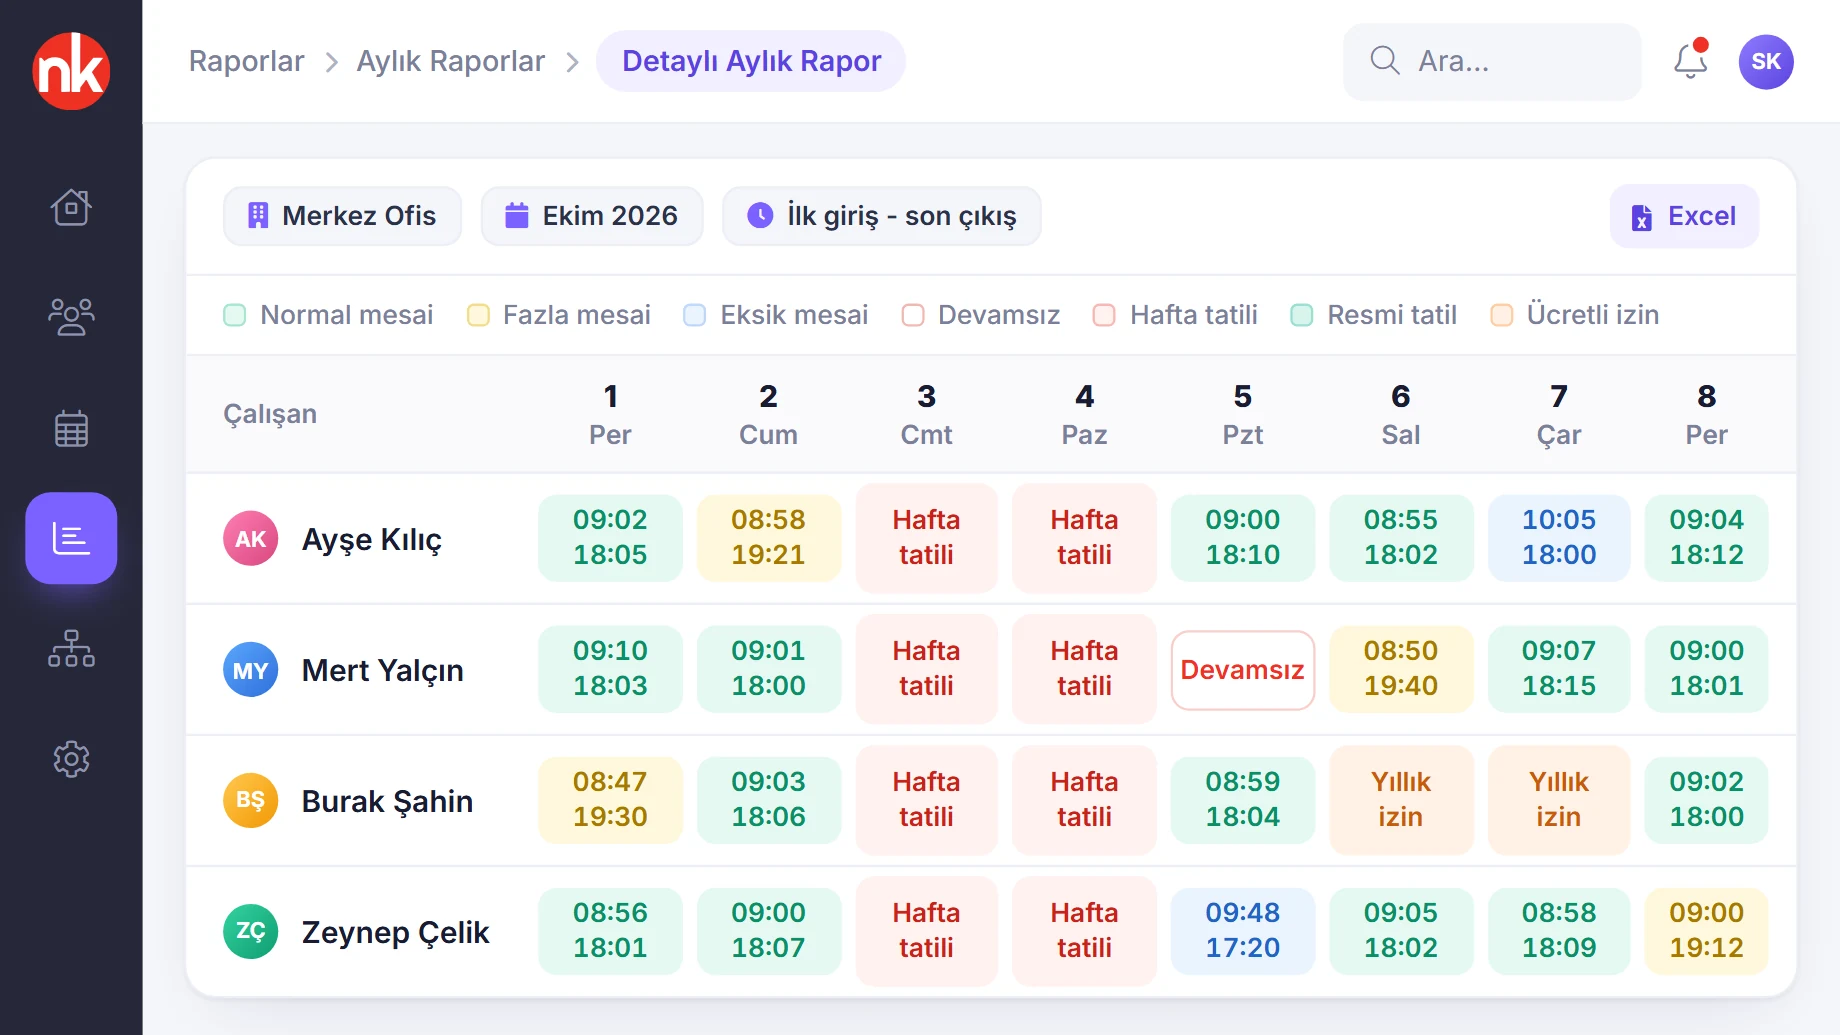Open the calendar icon in sidebar
1840x1035 pixels.
pos(71,428)
